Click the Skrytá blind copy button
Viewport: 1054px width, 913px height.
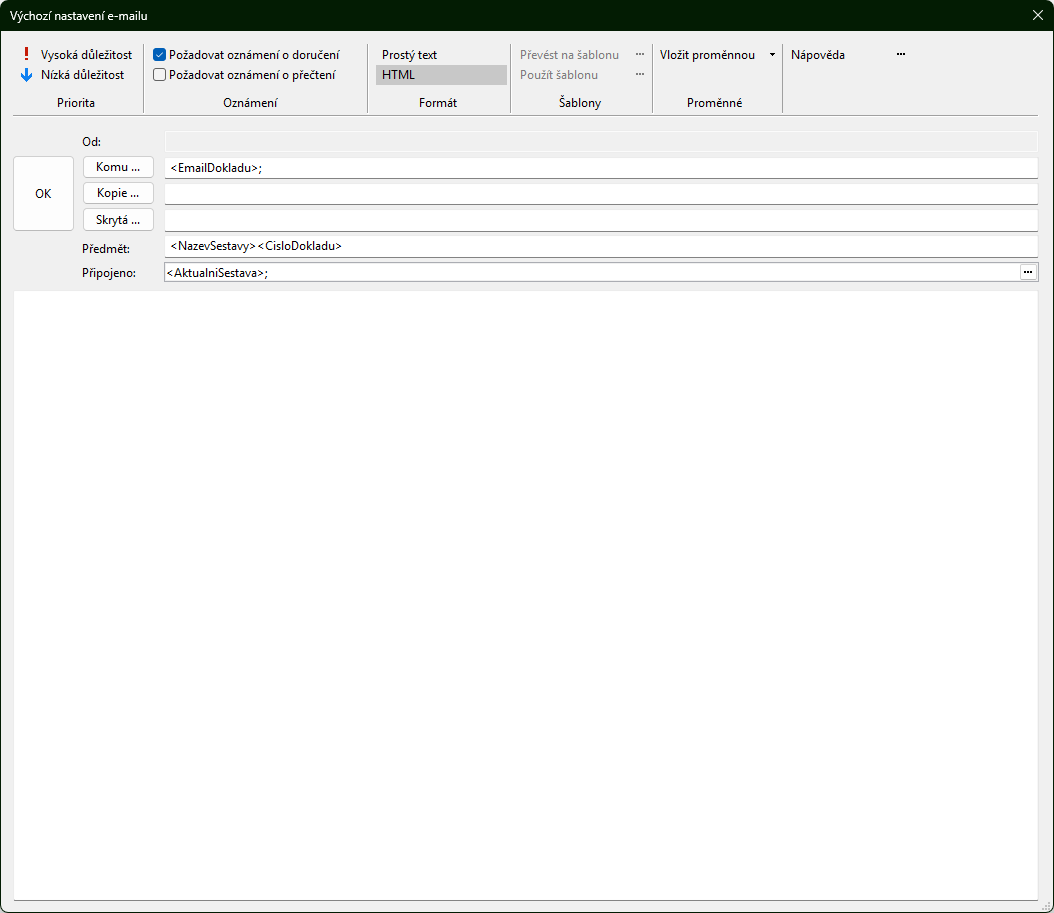(x=118, y=219)
